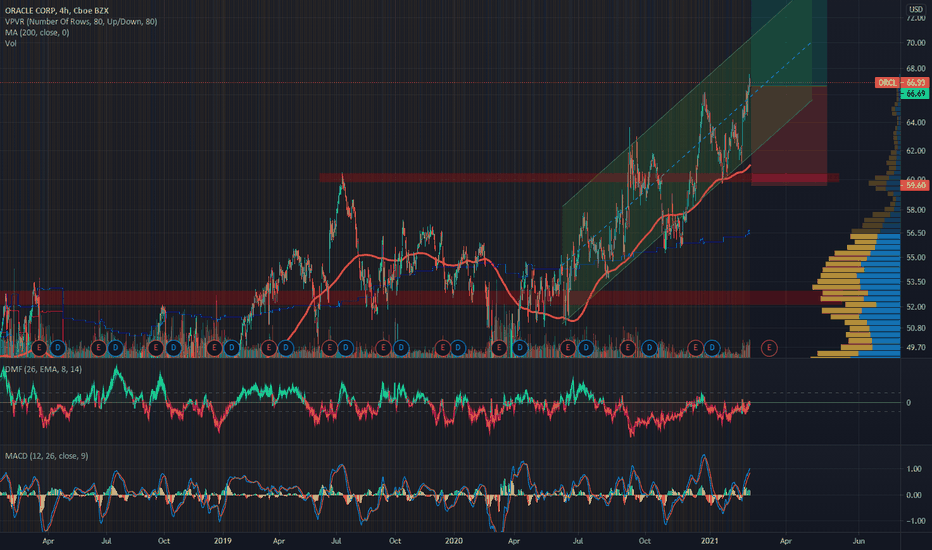Image resolution: width=932 pixels, height=550 pixels.
Task: Open the earnings marker just before 2019
Action: (214, 348)
